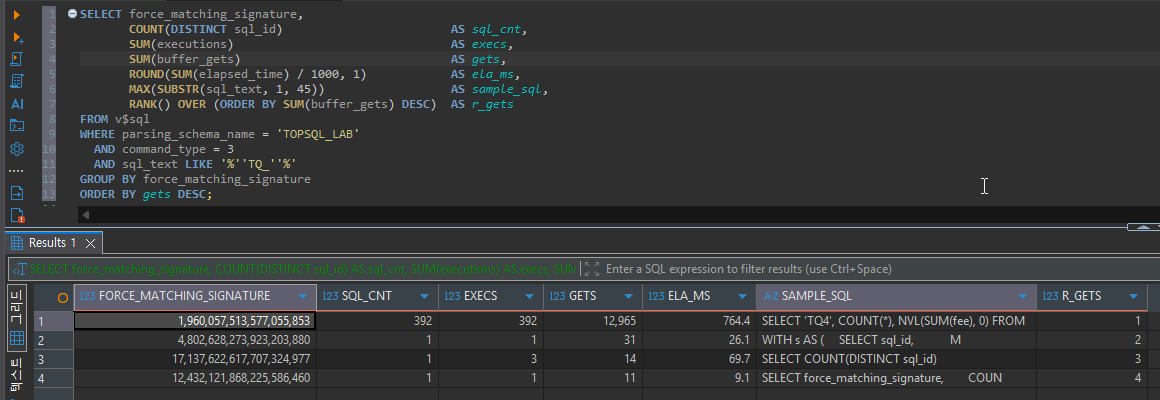This screenshot has height=400, width=1160.
Task: Open ELA_MS column filter dropdown arrow
Action: click(743, 296)
